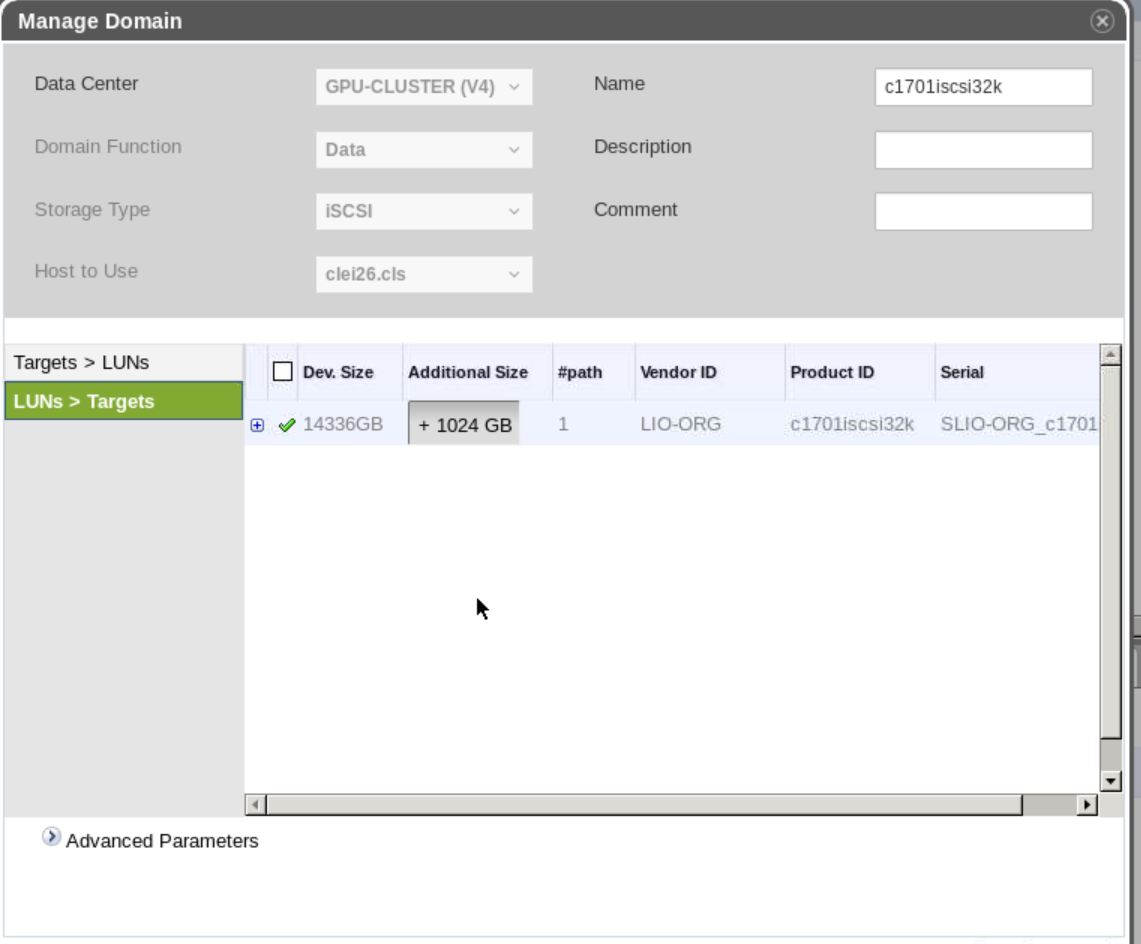Open the Data Center dropdown
This screenshot has height=944, width=1141.
coord(423,87)
